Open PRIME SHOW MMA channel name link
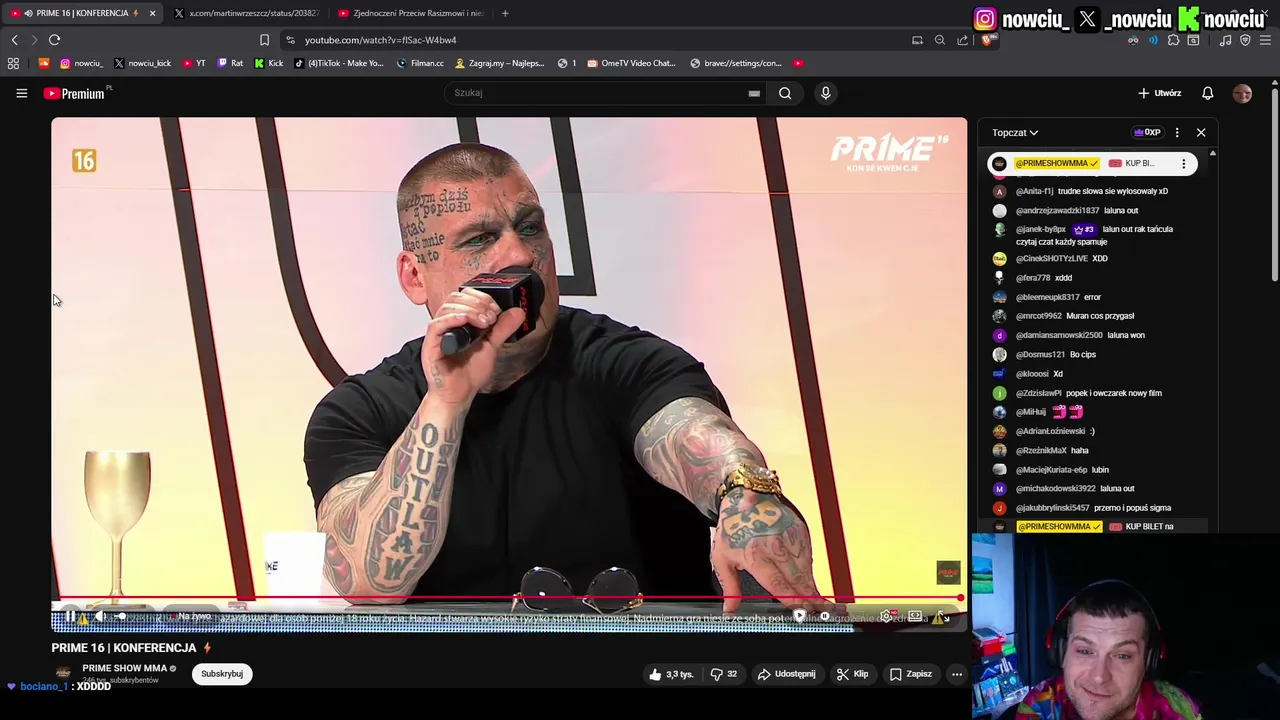Viewport: 1280px width, 720px height. point(124,668)
